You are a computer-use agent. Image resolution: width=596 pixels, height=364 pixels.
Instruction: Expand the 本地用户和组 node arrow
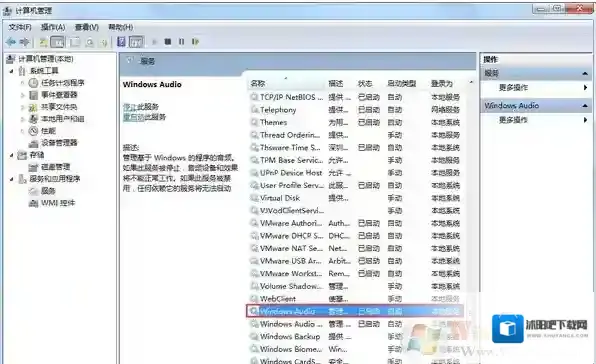[x=22, y=119]
